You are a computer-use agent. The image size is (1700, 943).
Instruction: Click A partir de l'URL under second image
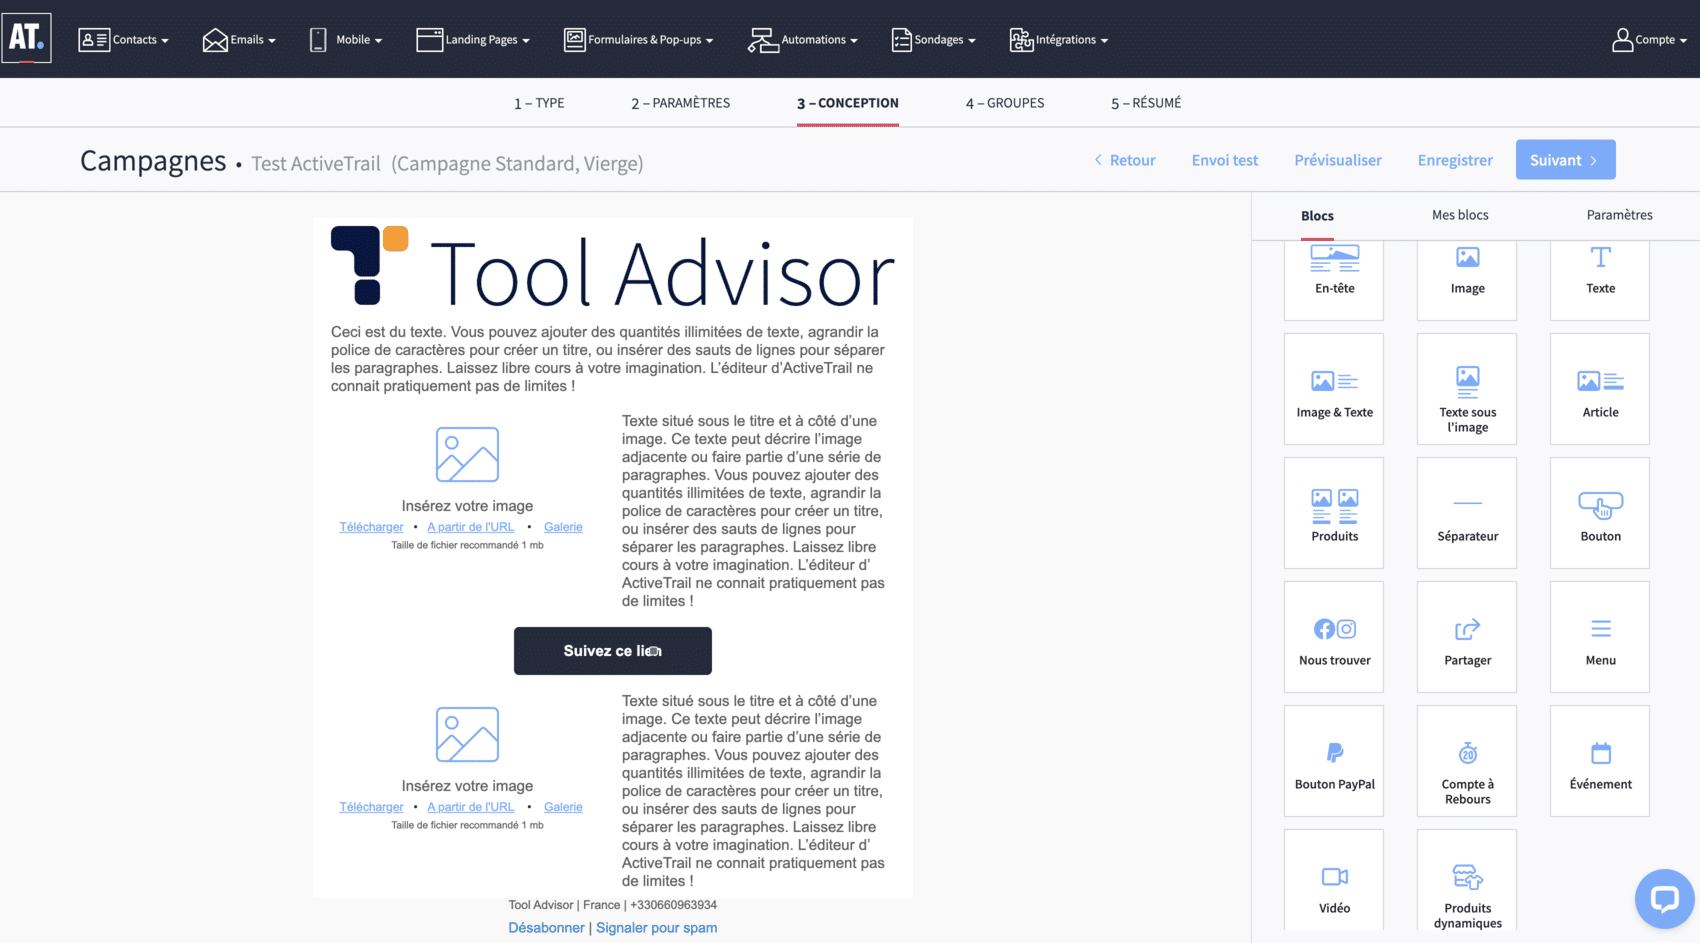470,807
